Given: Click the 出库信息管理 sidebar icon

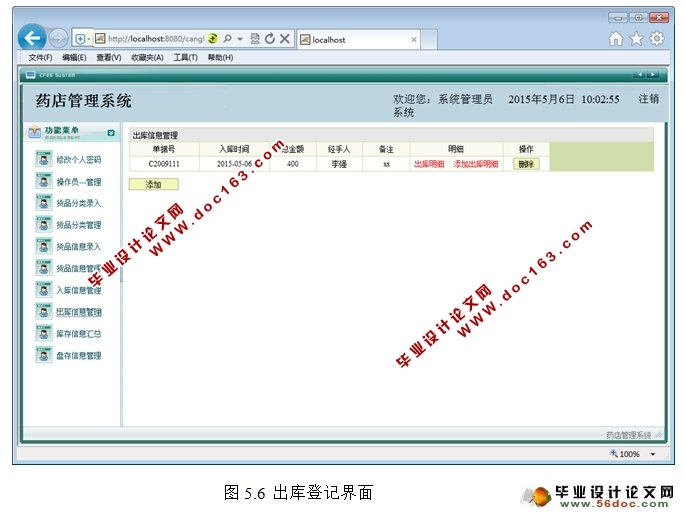Looking at the screenshot, I should [x=44, y=312].
